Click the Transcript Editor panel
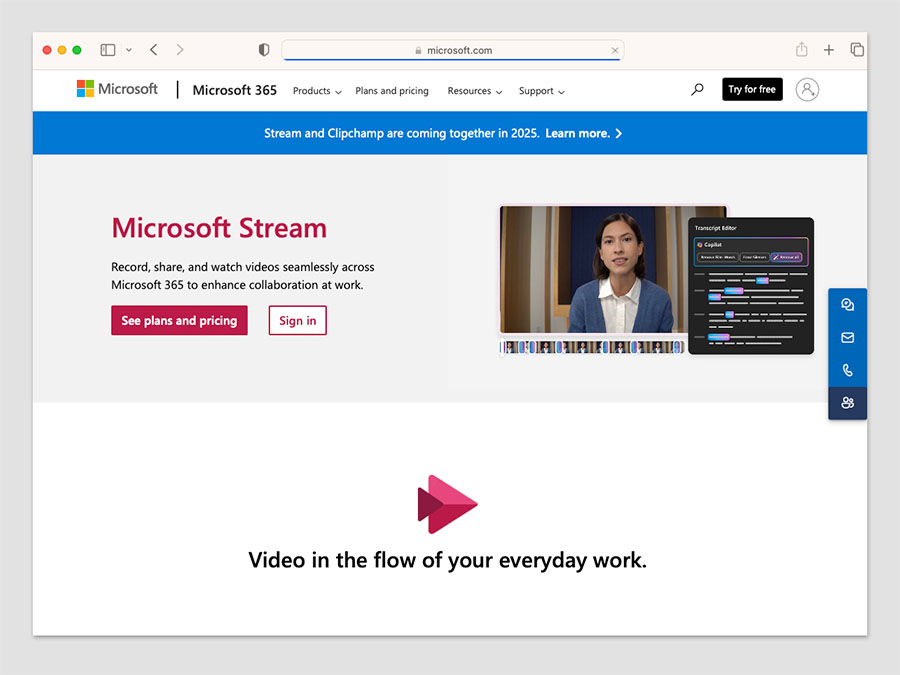The image size is (900, 675). (x=751, y=286)
